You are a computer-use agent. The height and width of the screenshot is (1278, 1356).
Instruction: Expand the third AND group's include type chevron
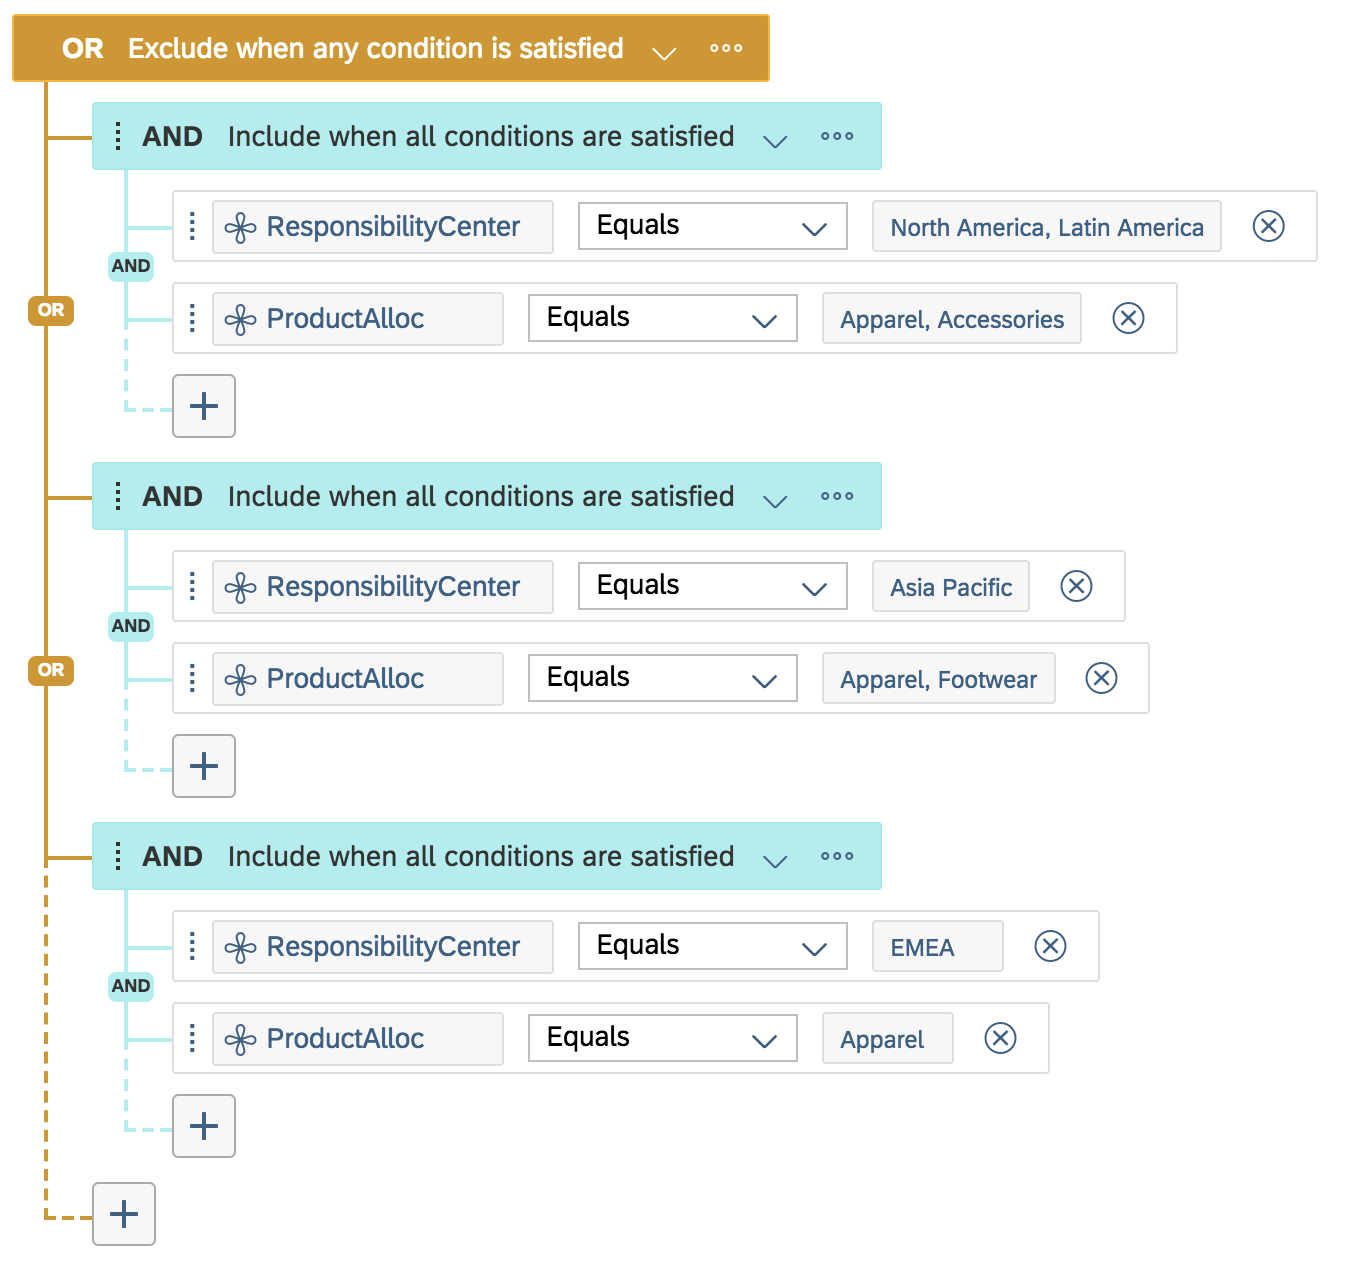click(775, 859)
